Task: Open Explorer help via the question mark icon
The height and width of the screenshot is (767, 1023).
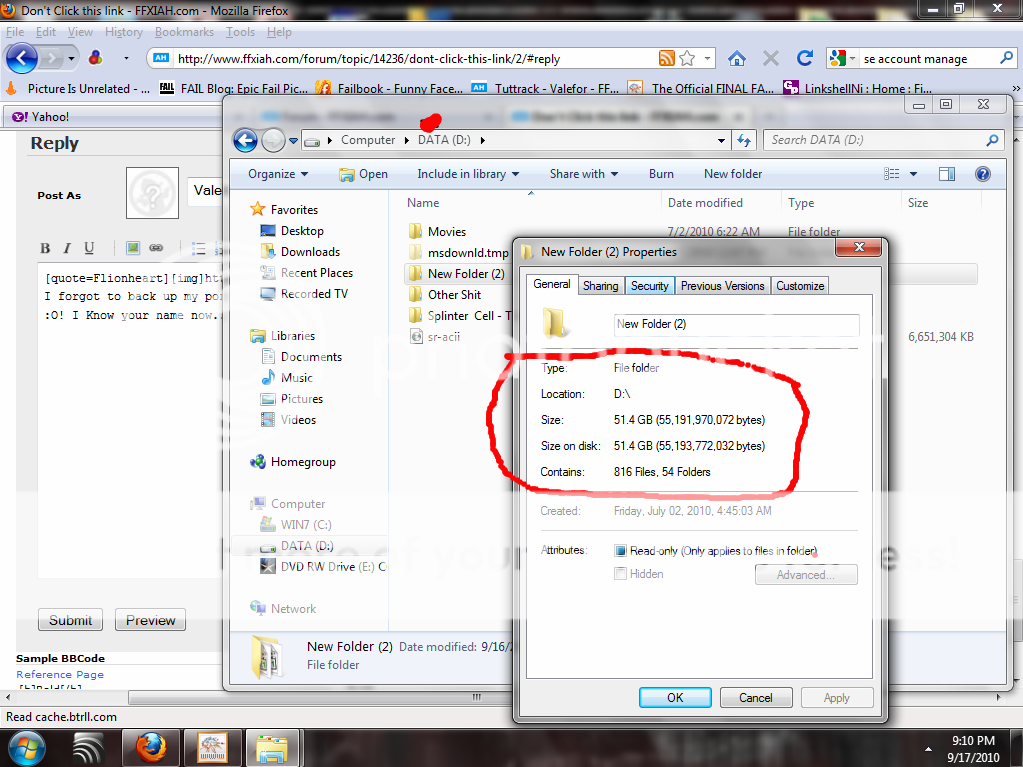Action: (982, 174)
